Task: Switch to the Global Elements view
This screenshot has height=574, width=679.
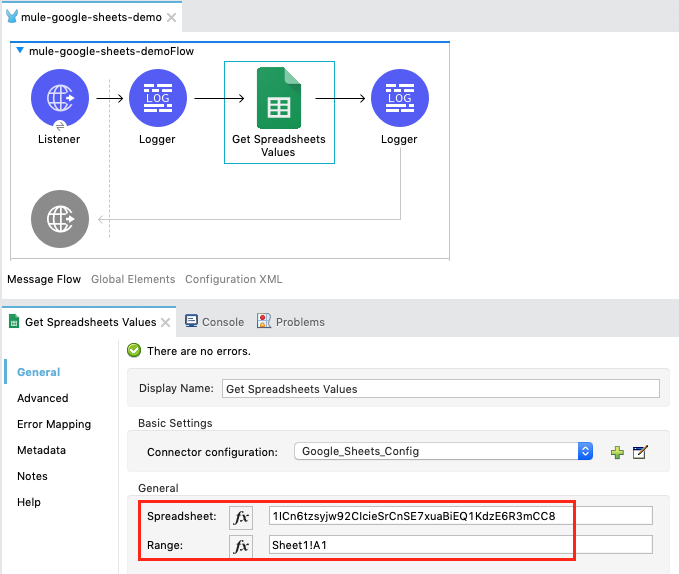Action: click(x=133, y=279)
